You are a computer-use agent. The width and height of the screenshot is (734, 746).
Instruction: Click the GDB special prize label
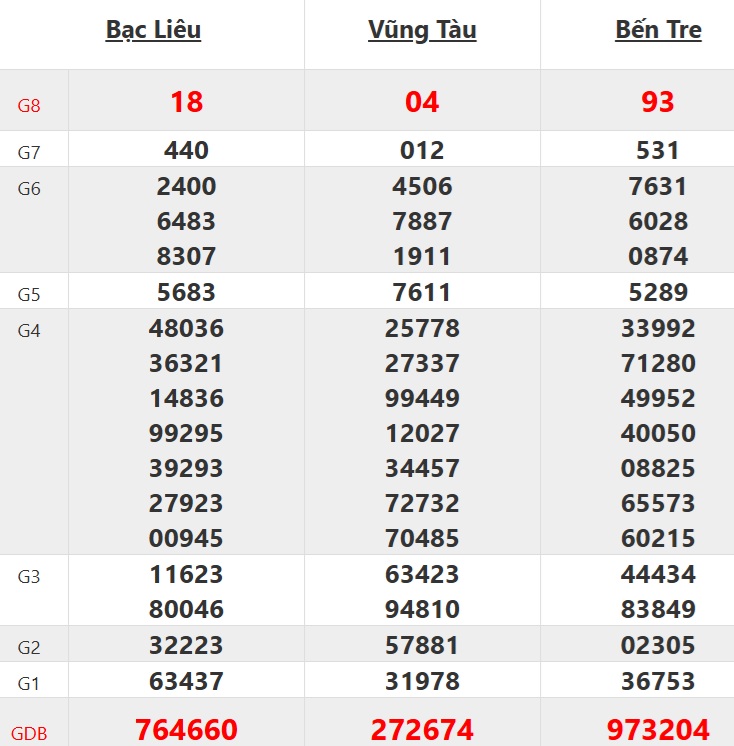pos(29,732)
